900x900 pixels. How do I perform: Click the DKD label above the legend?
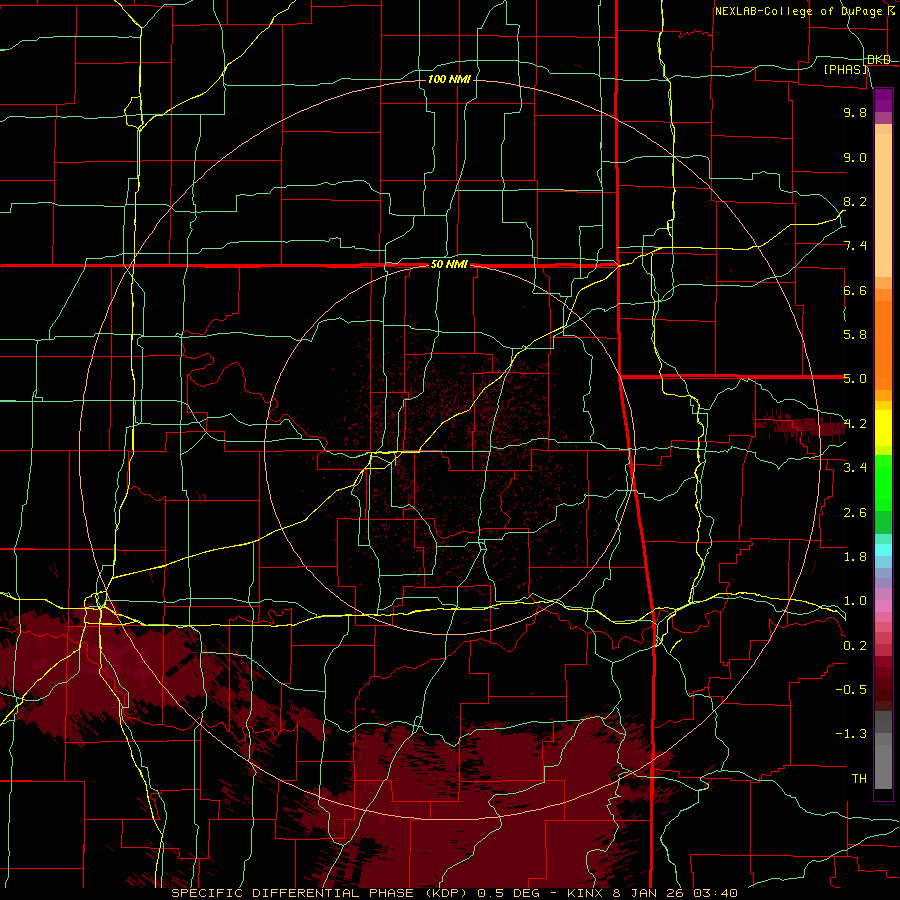point(879,59)
